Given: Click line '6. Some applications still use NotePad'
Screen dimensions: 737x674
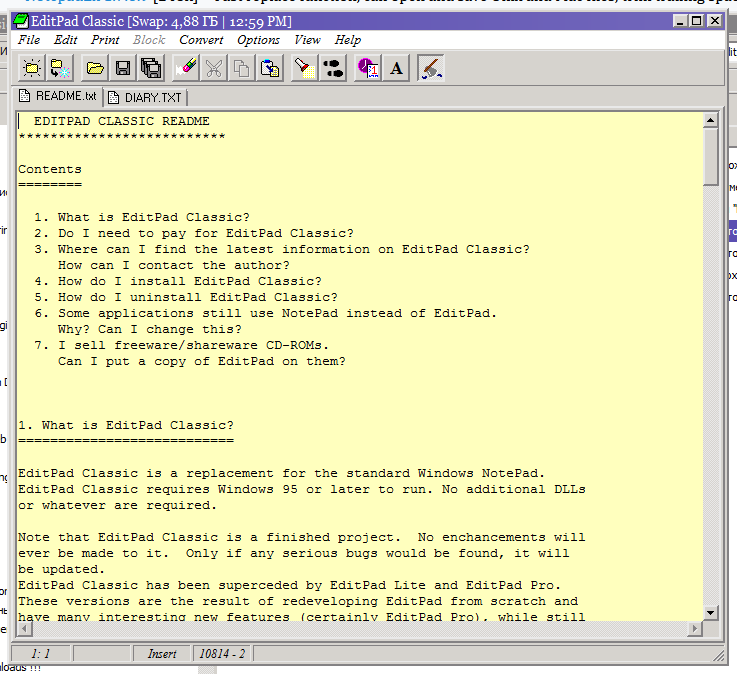Looking at the screenshot, I should 266,313.
